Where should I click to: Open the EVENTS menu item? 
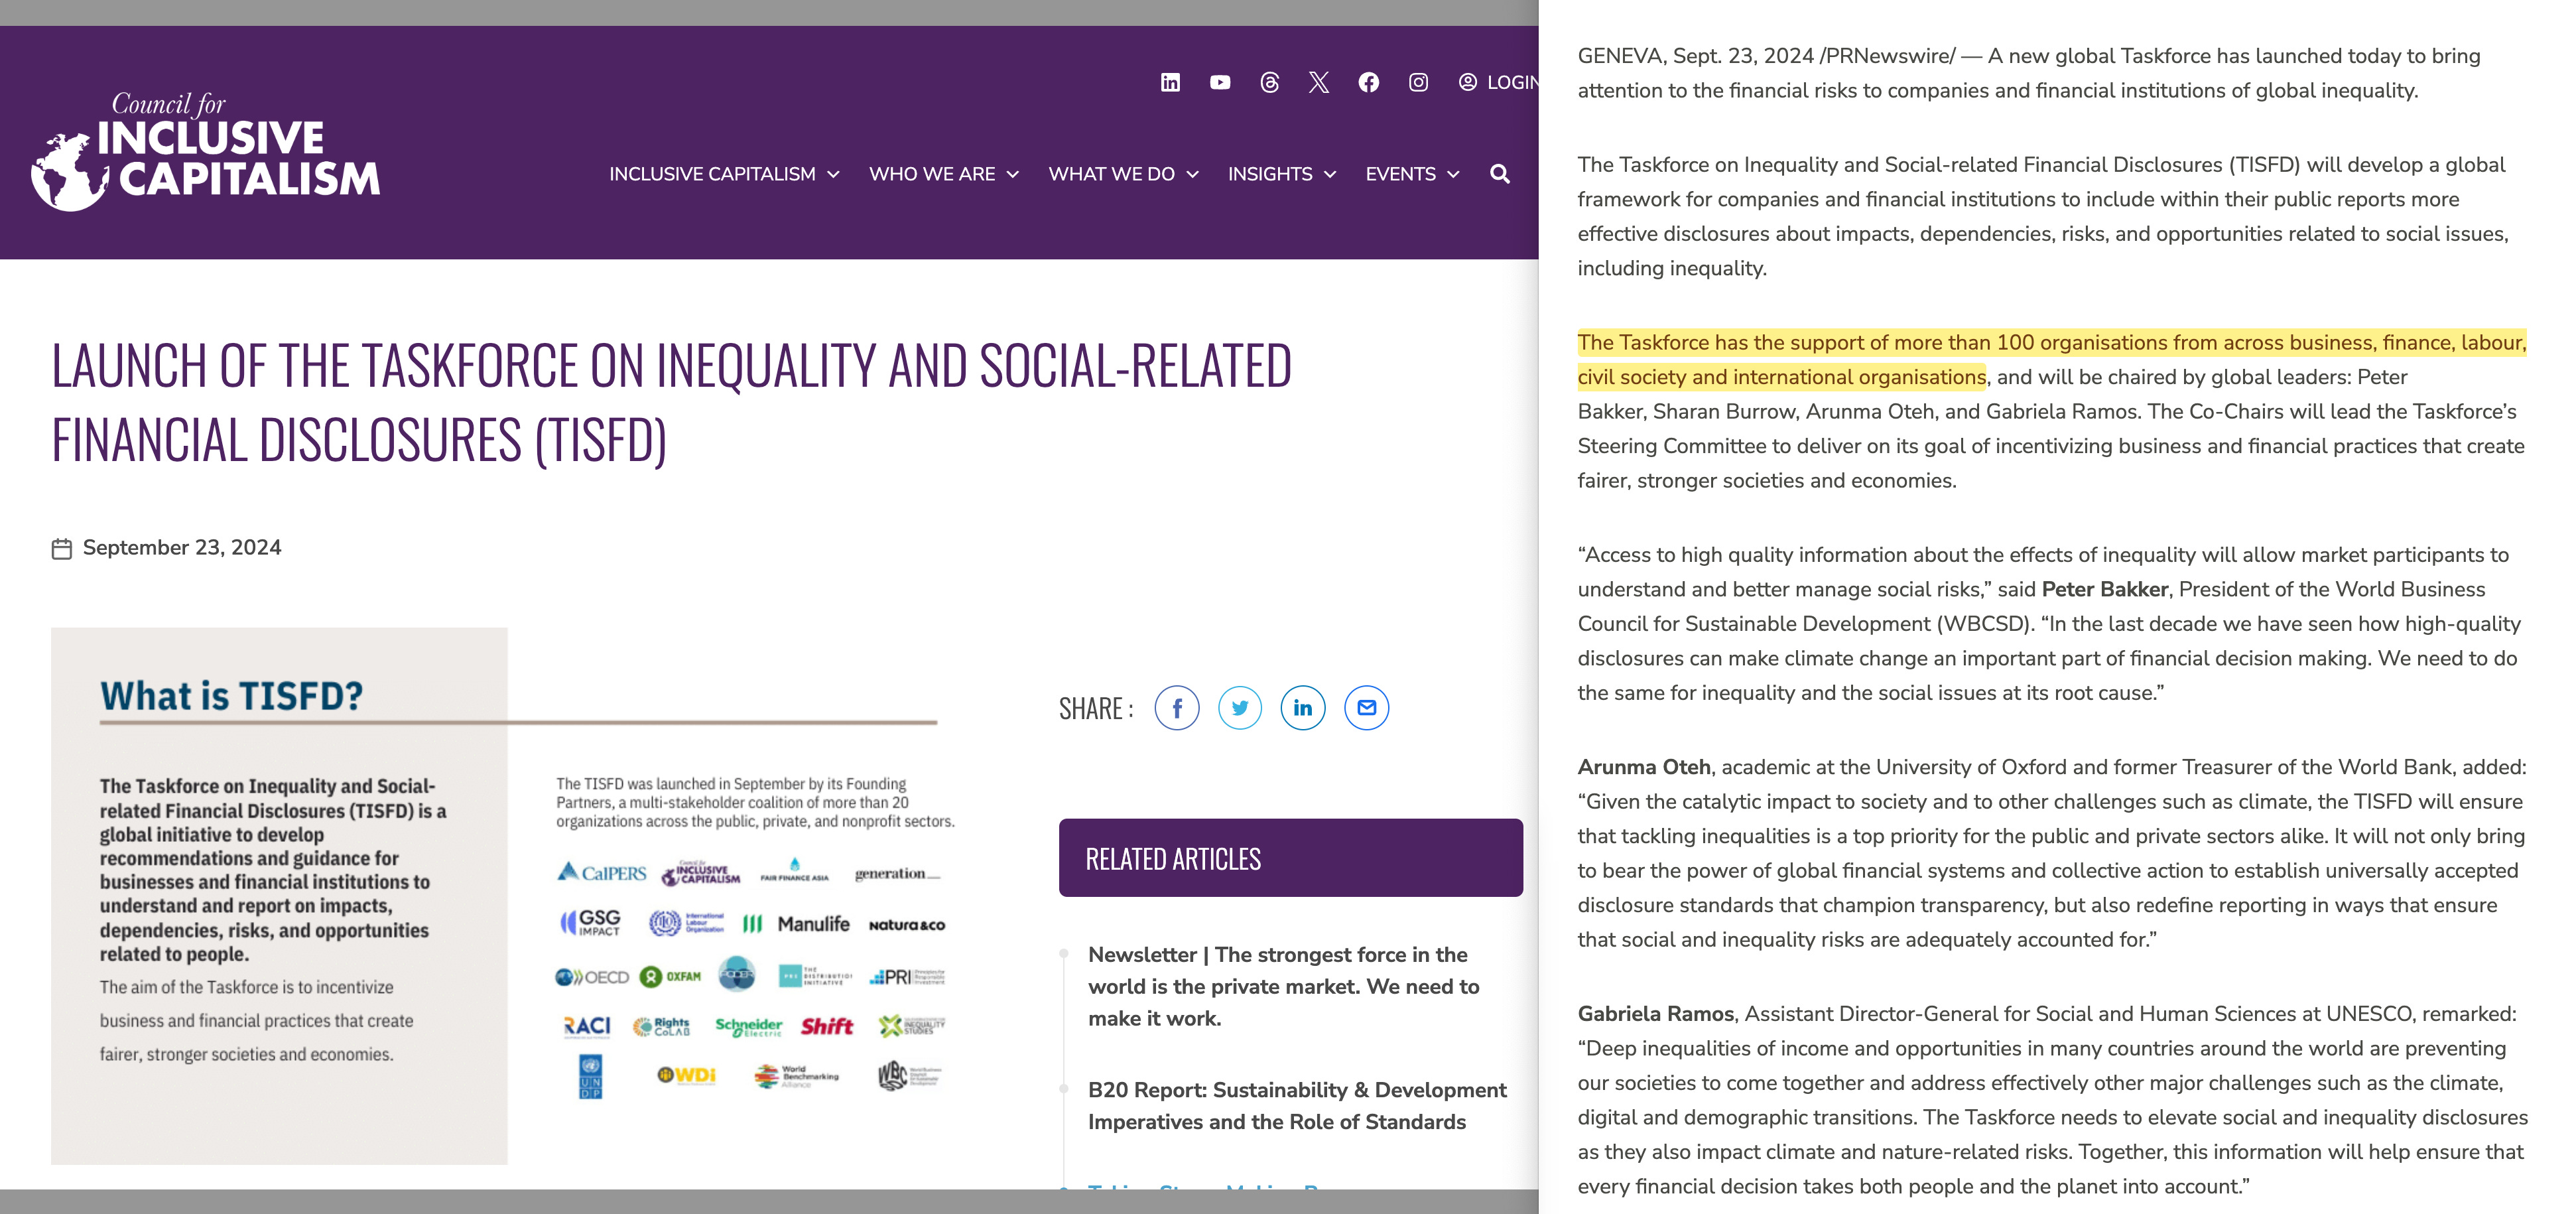1400,174
